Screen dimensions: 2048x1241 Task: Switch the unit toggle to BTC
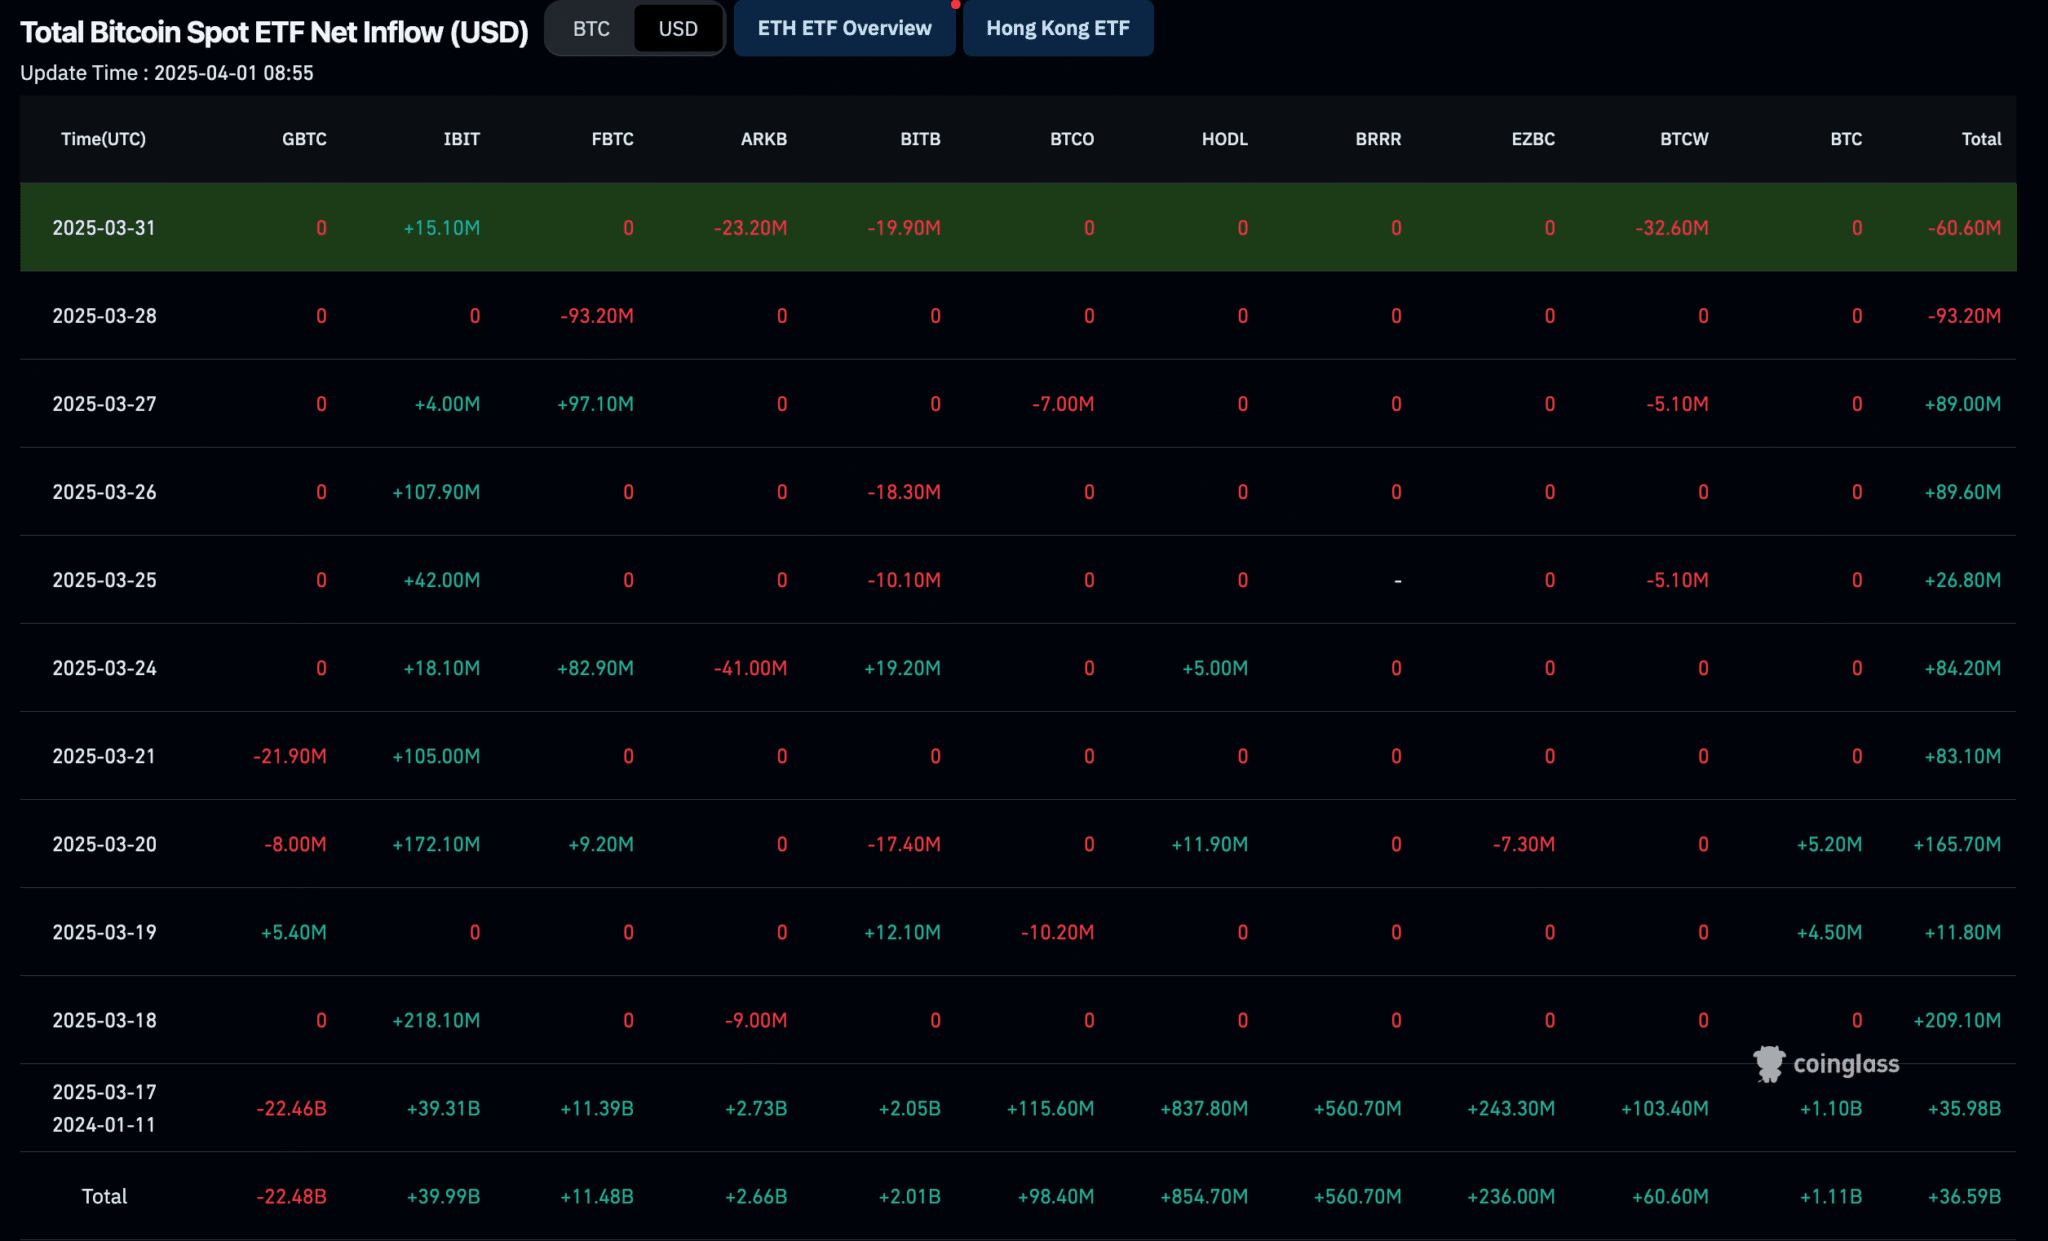pos(591,29)
